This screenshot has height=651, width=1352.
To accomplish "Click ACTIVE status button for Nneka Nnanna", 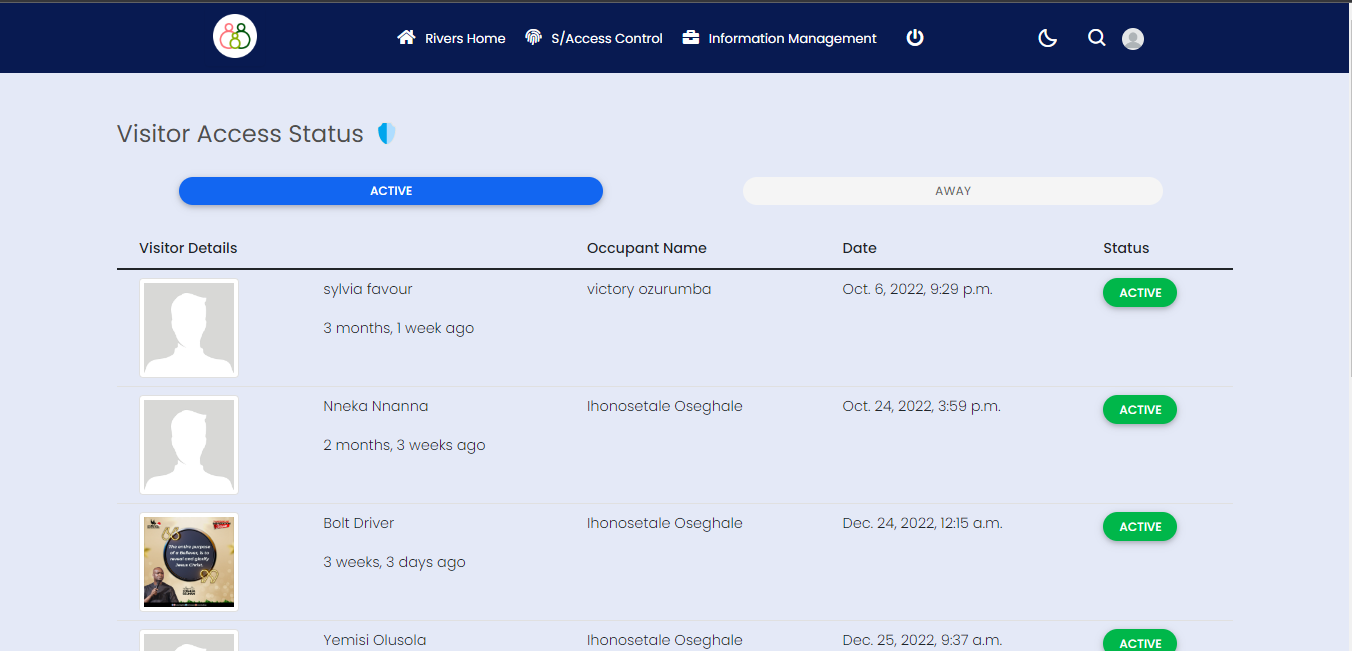I will point(1140,410).
